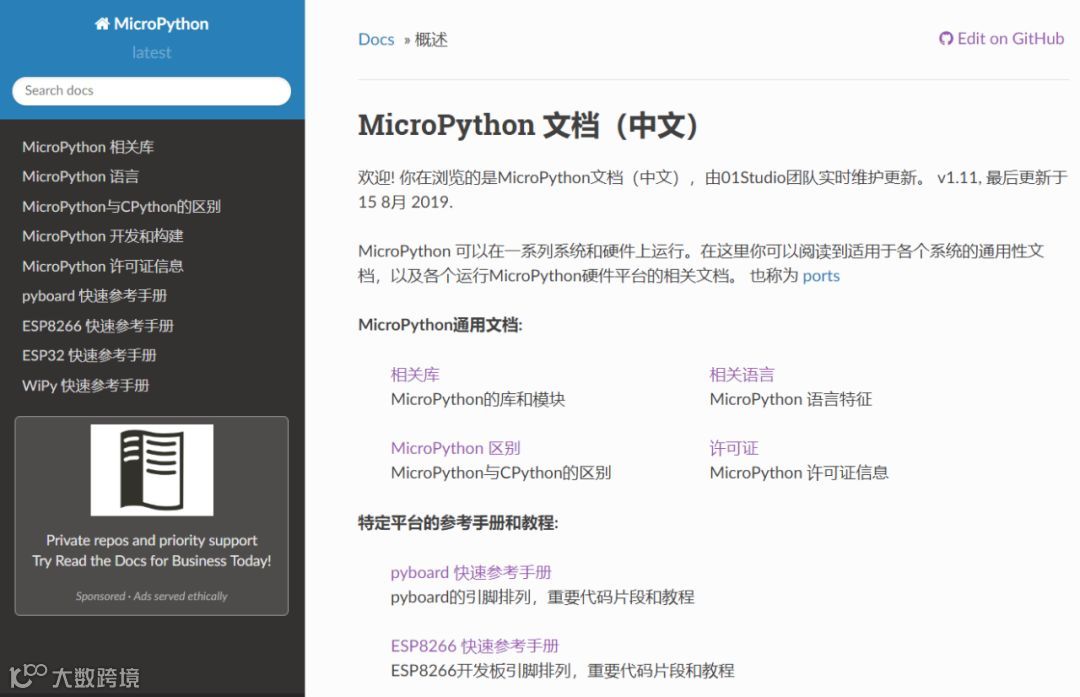The image size is (1080, 697).
Task: Click the text 'MicroPython 语言特征'
Action: 791,399
